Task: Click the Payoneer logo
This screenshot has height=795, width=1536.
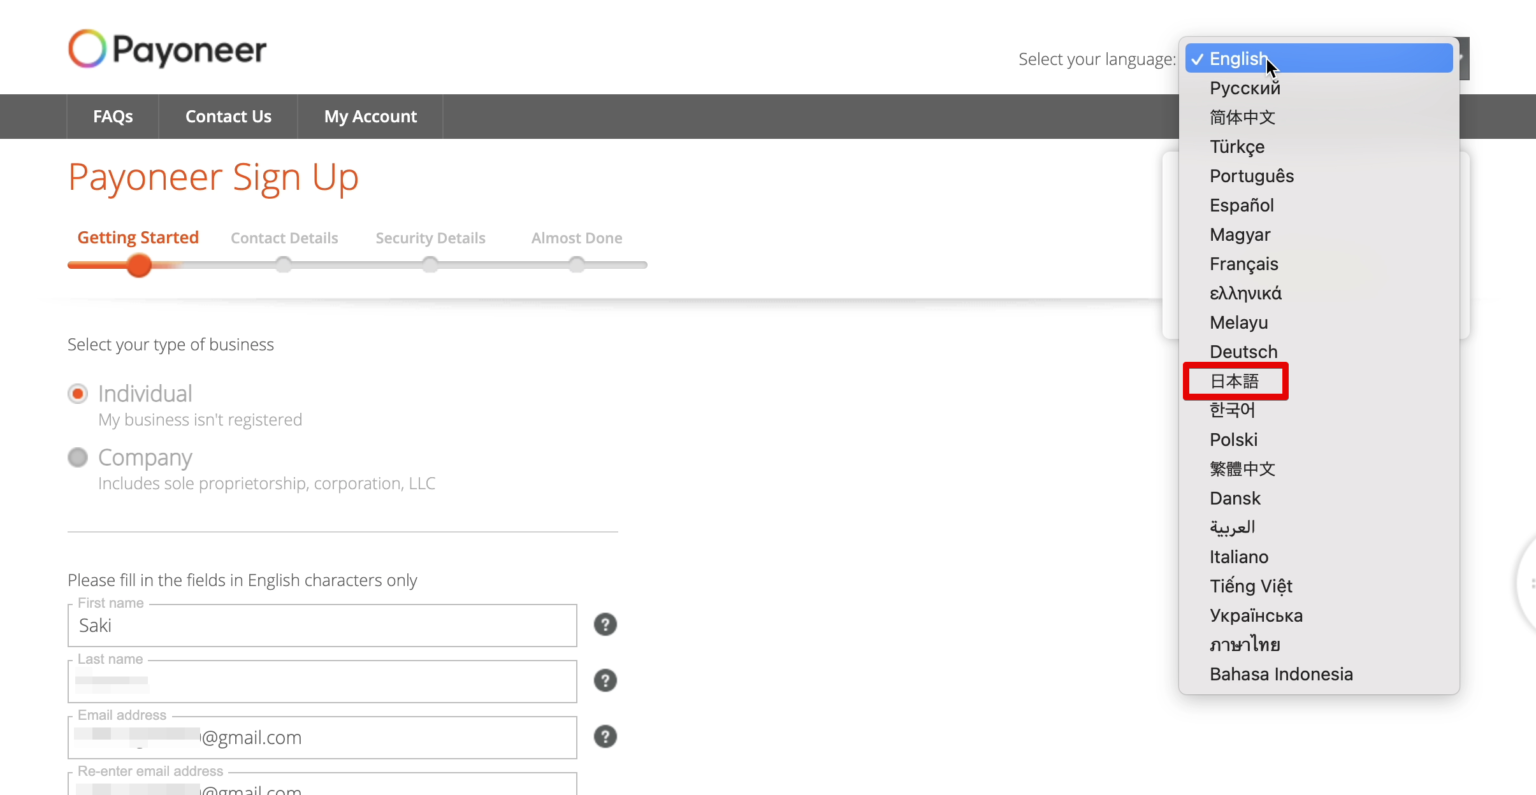Action: (167, 49)
